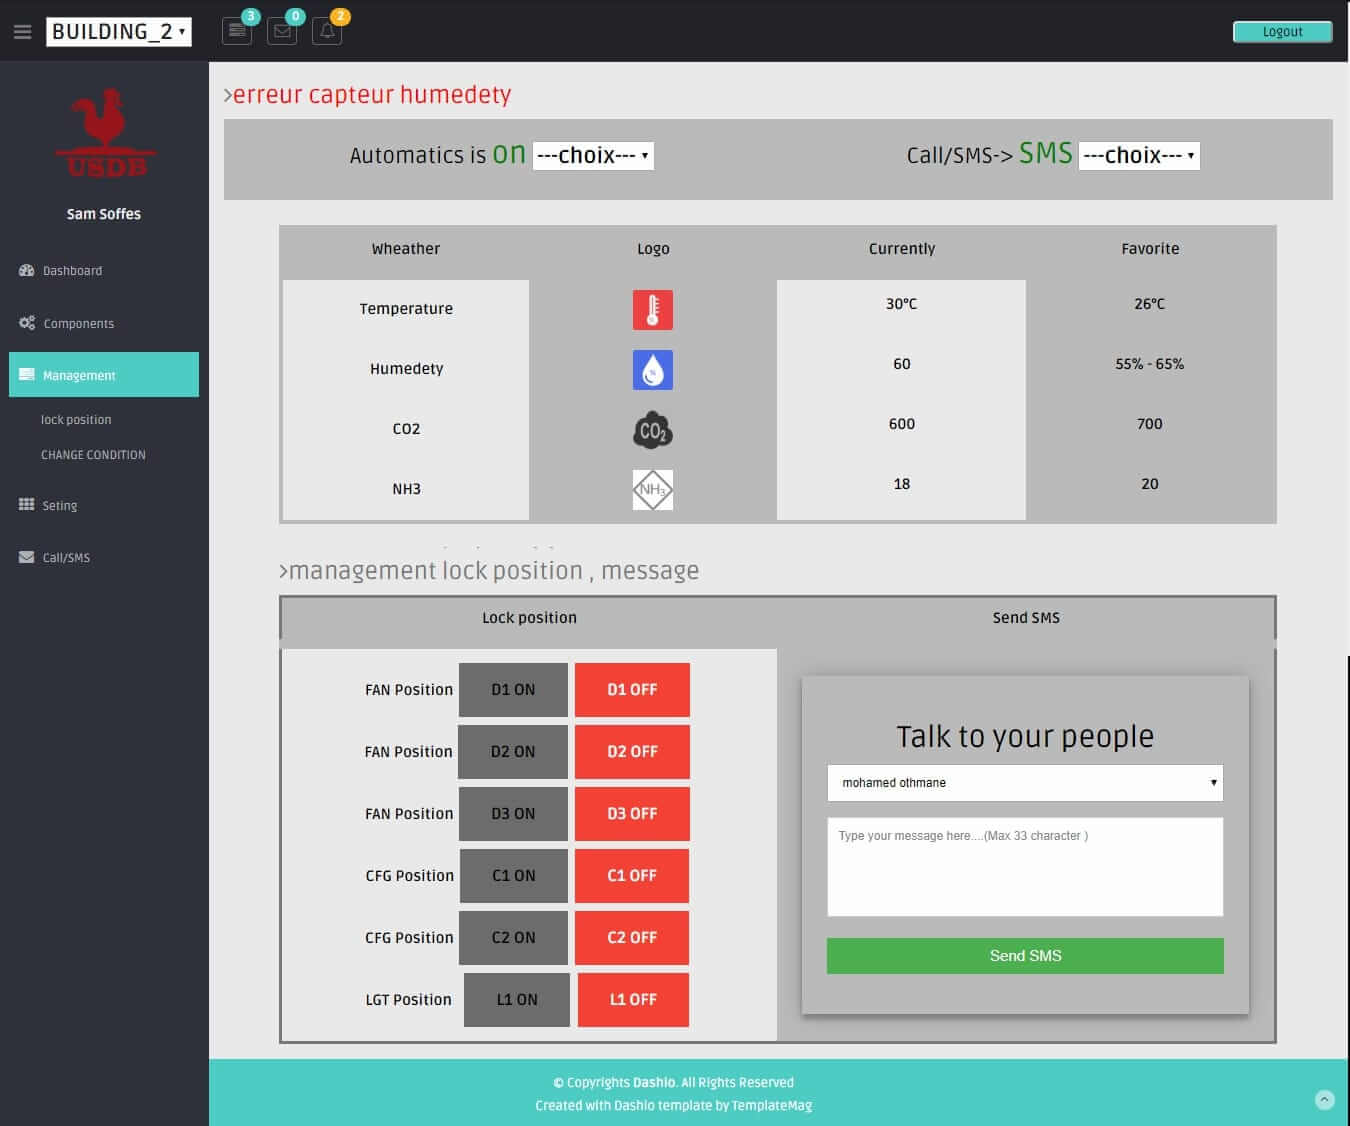Open the BUILDING_2 selector dropdown
Image resolution: width=1350 pixels, height=1126 pixels.
point(118,32)
